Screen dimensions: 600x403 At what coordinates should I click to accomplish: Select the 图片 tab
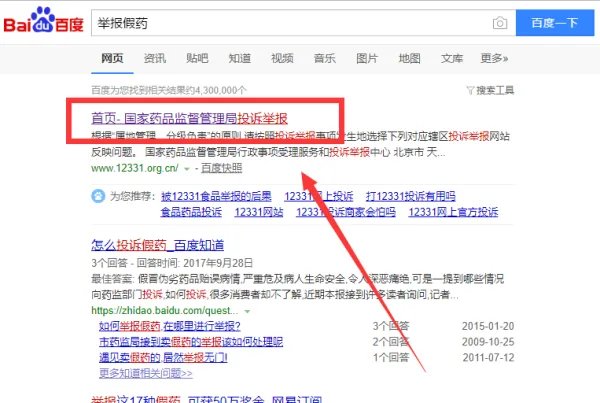pyautogui.click(x=367, y=58)
